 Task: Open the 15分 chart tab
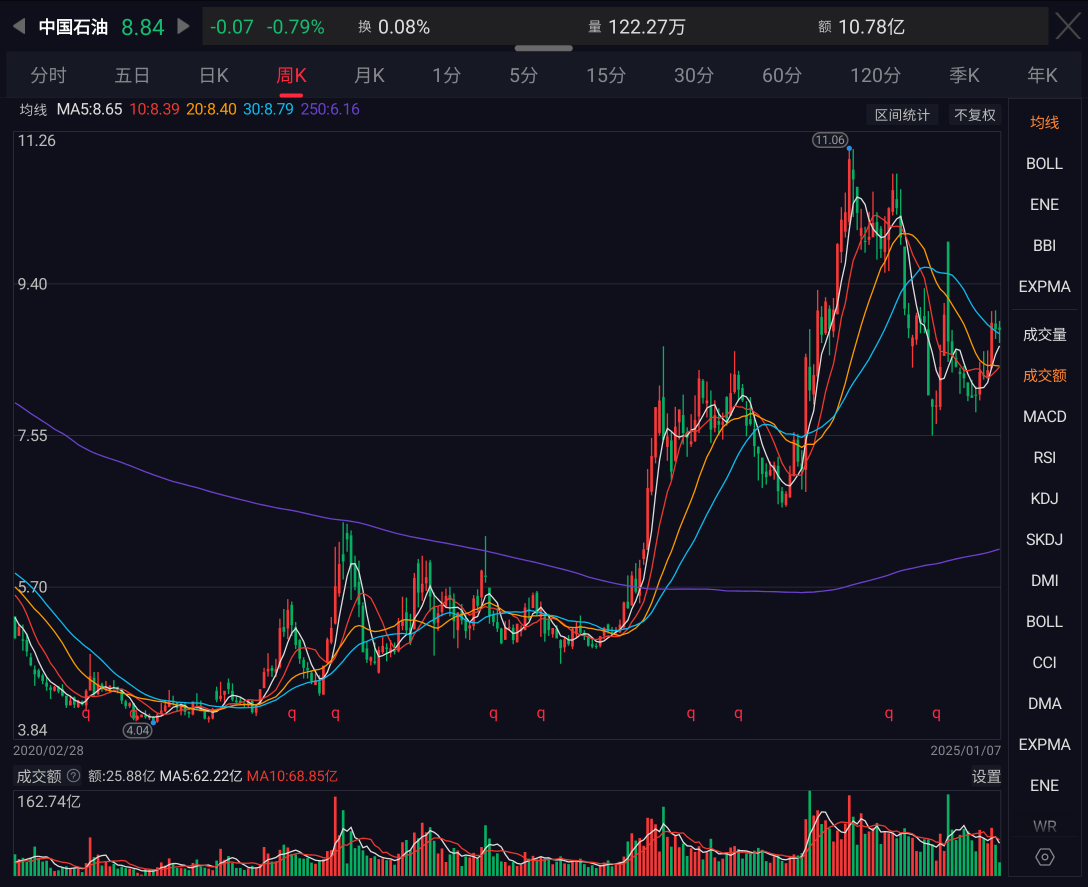[606, 75]
